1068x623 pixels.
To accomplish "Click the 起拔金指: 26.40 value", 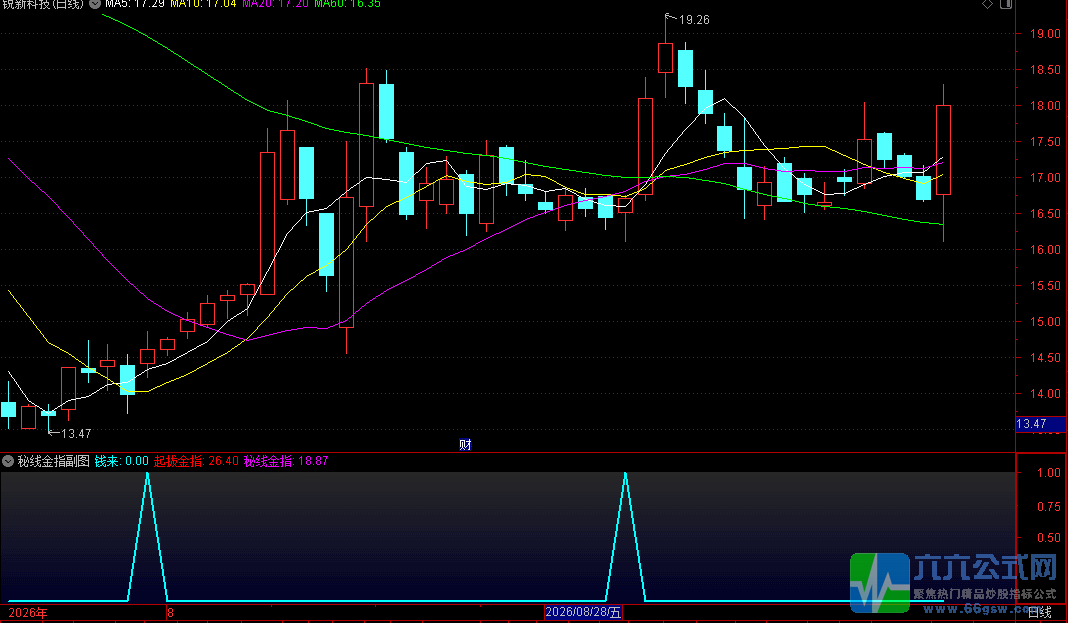I will pyautogui.click(x=196, y=461).
